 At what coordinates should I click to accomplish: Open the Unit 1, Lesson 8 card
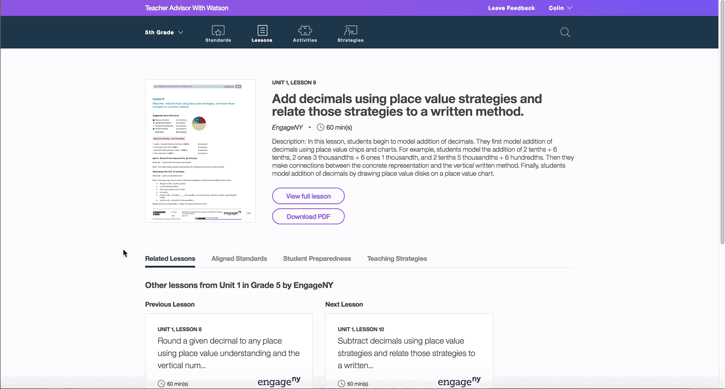pos(229,351)
